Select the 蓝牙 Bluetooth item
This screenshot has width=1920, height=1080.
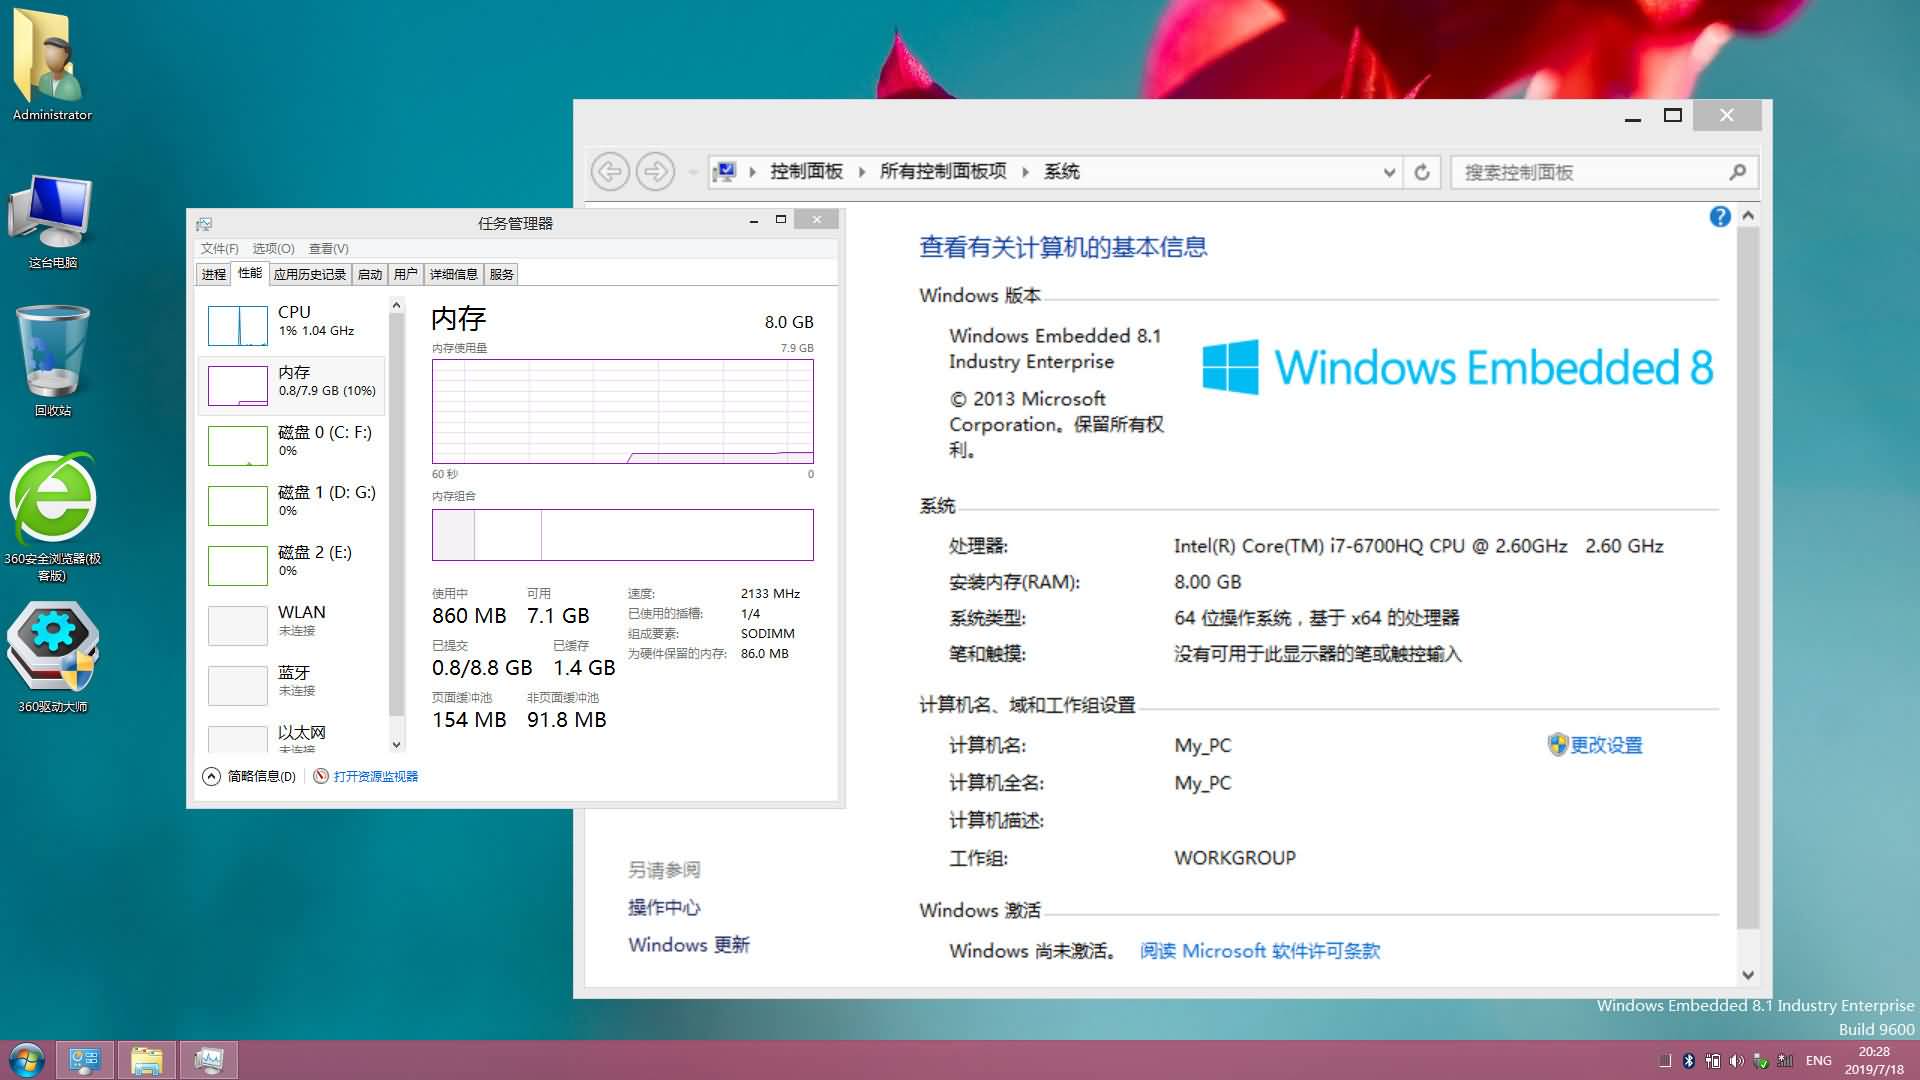click(x=291, y=685)
